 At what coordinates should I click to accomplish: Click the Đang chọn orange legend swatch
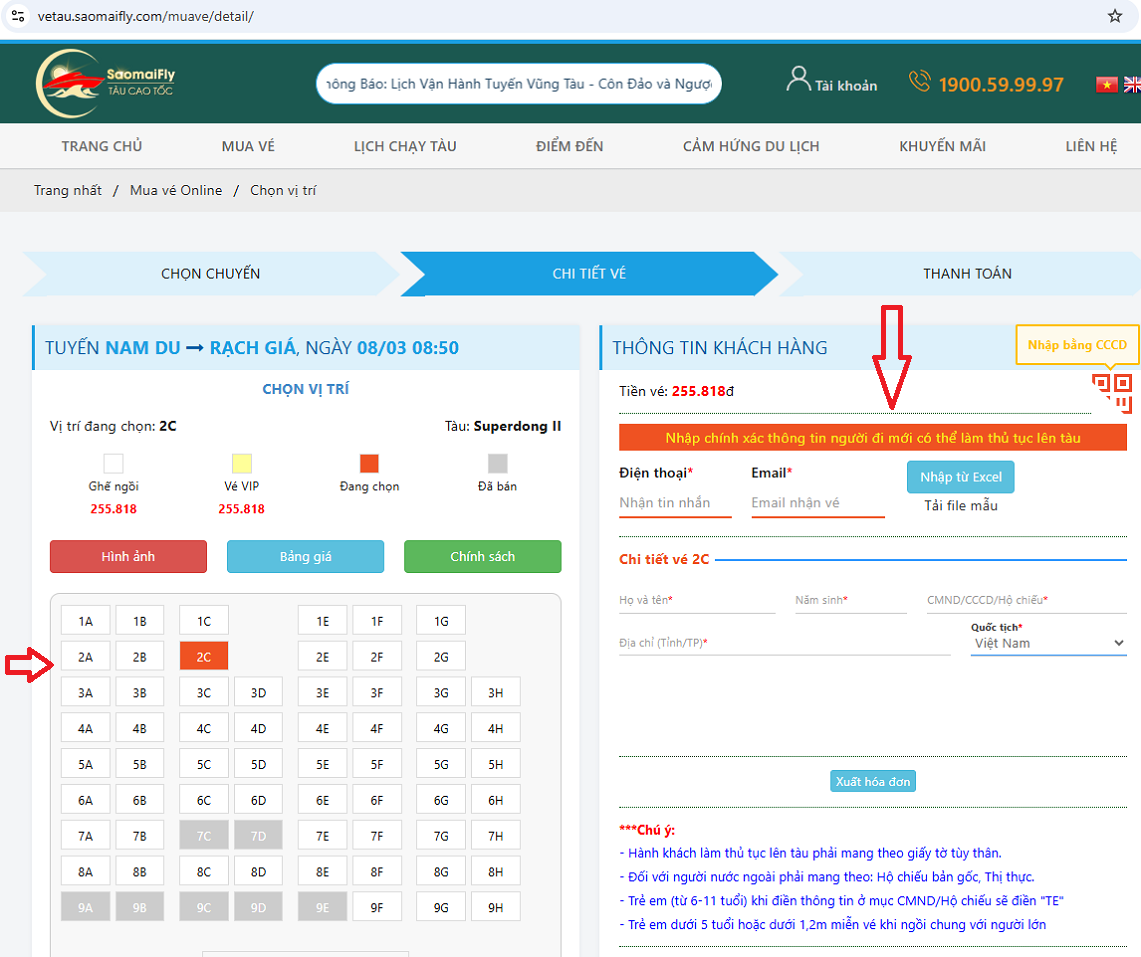coord(369,464)
